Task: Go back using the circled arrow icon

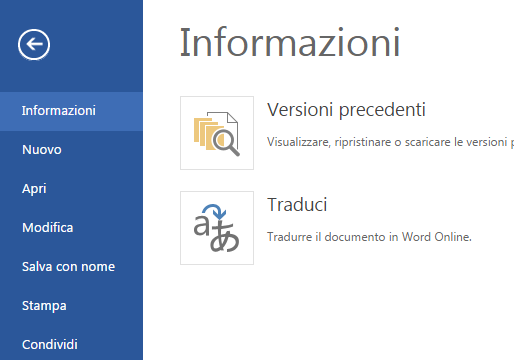Action: [34, 44]
